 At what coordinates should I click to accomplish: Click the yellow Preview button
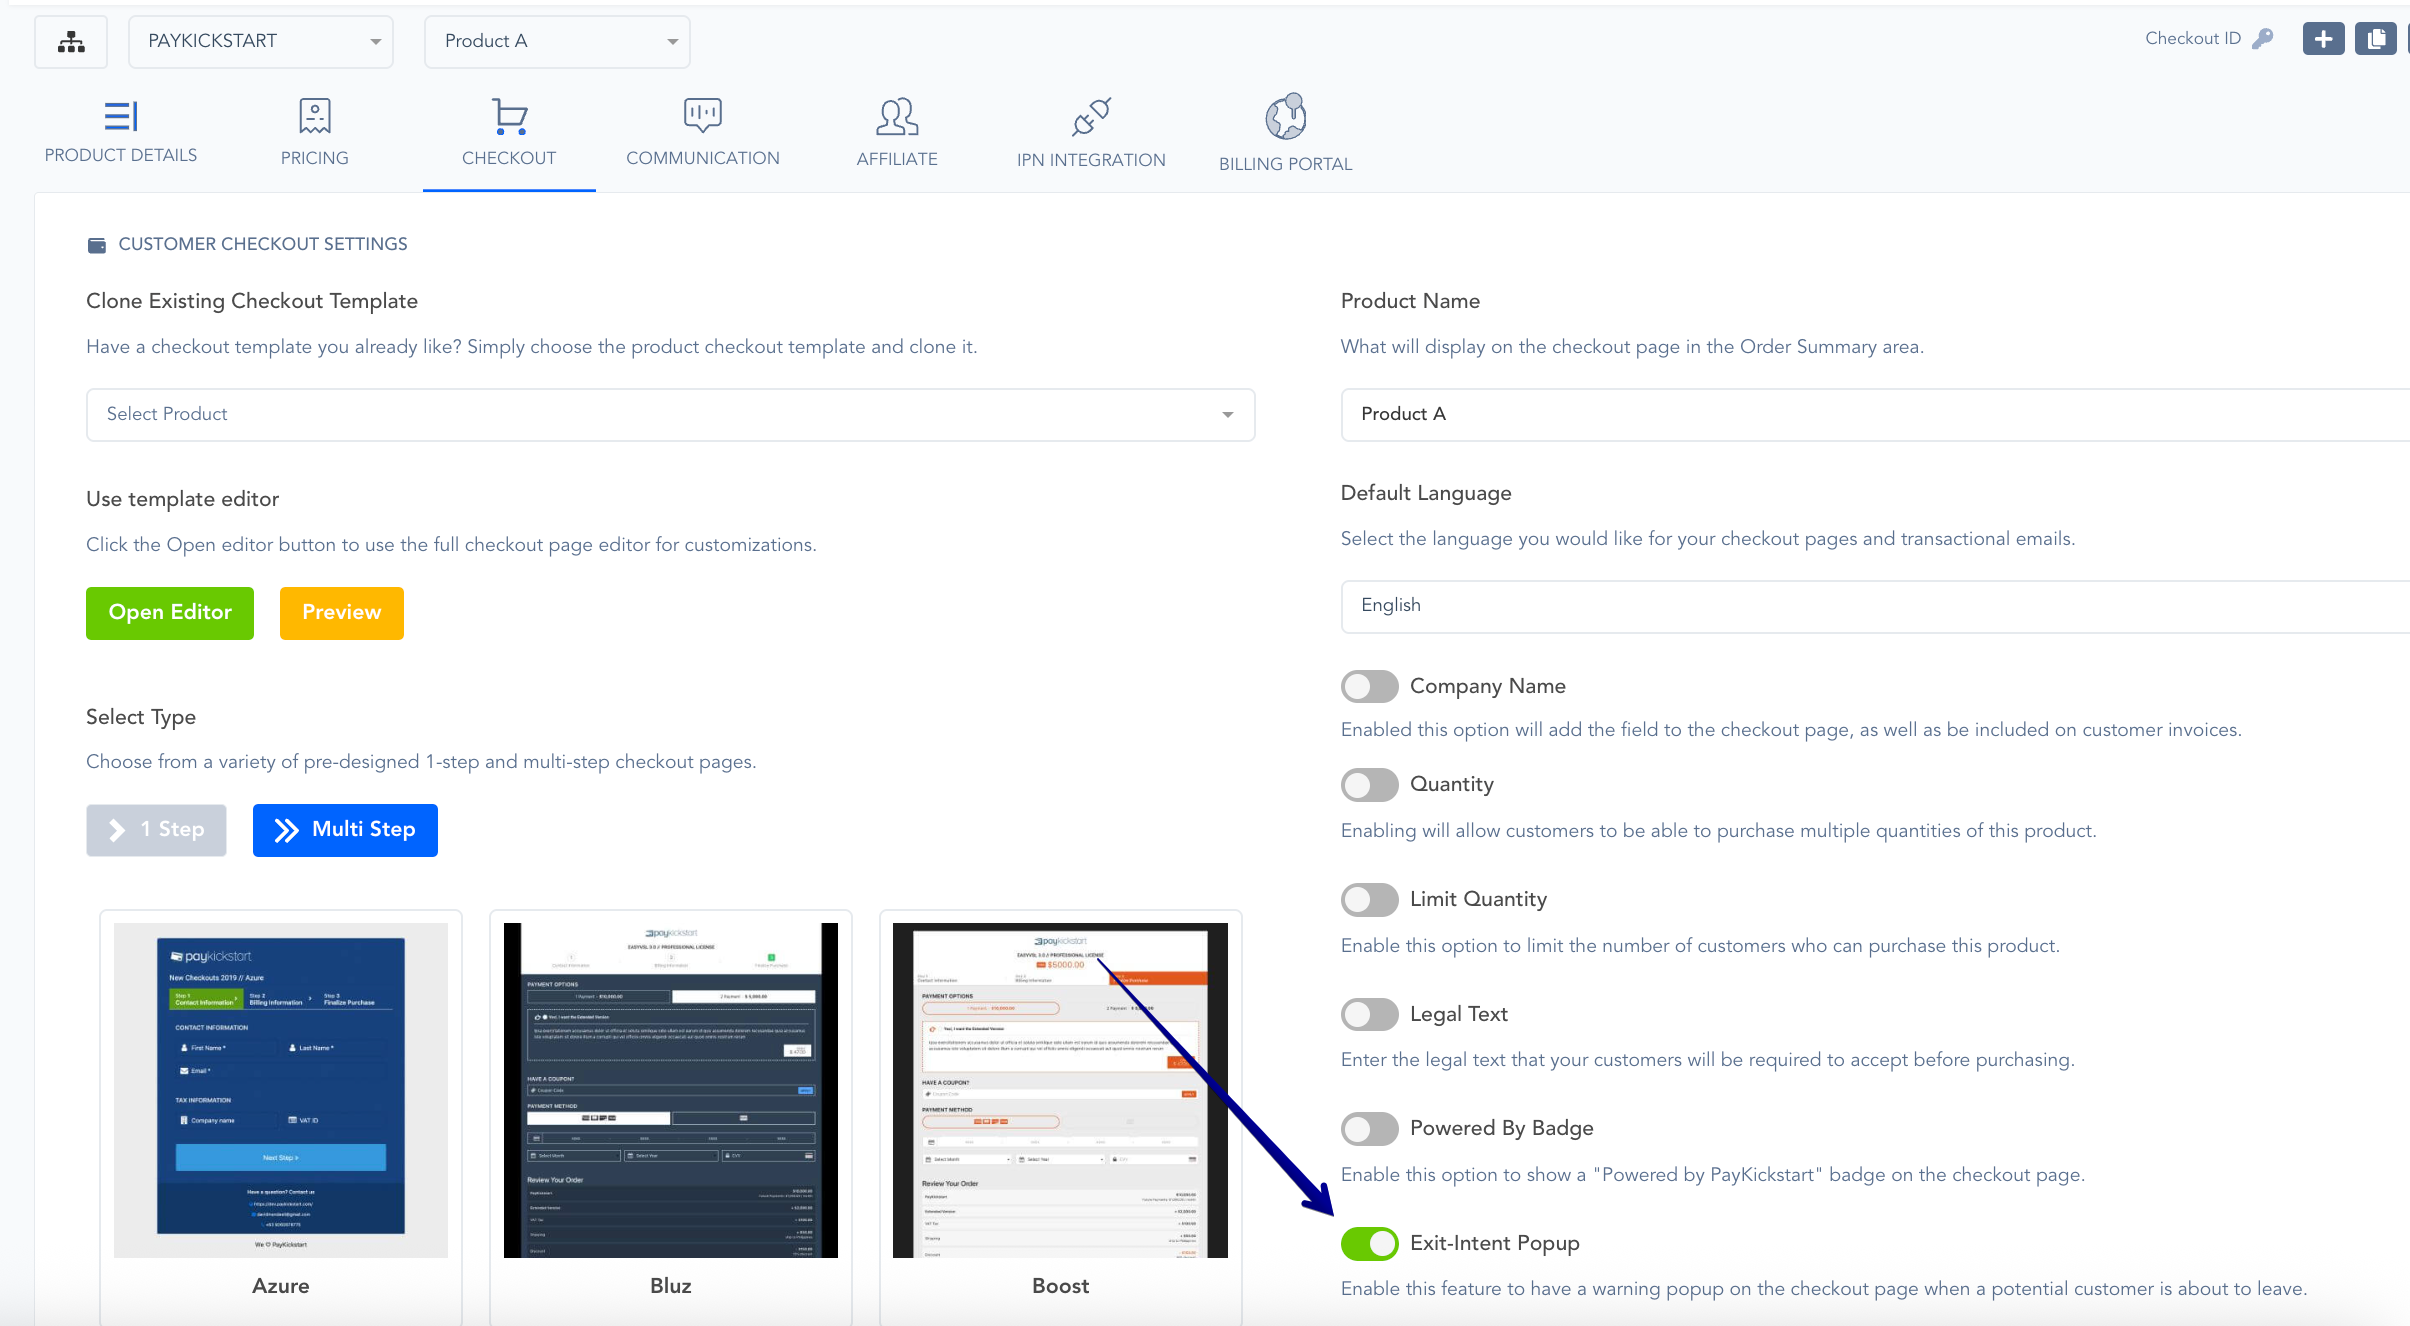341,613
